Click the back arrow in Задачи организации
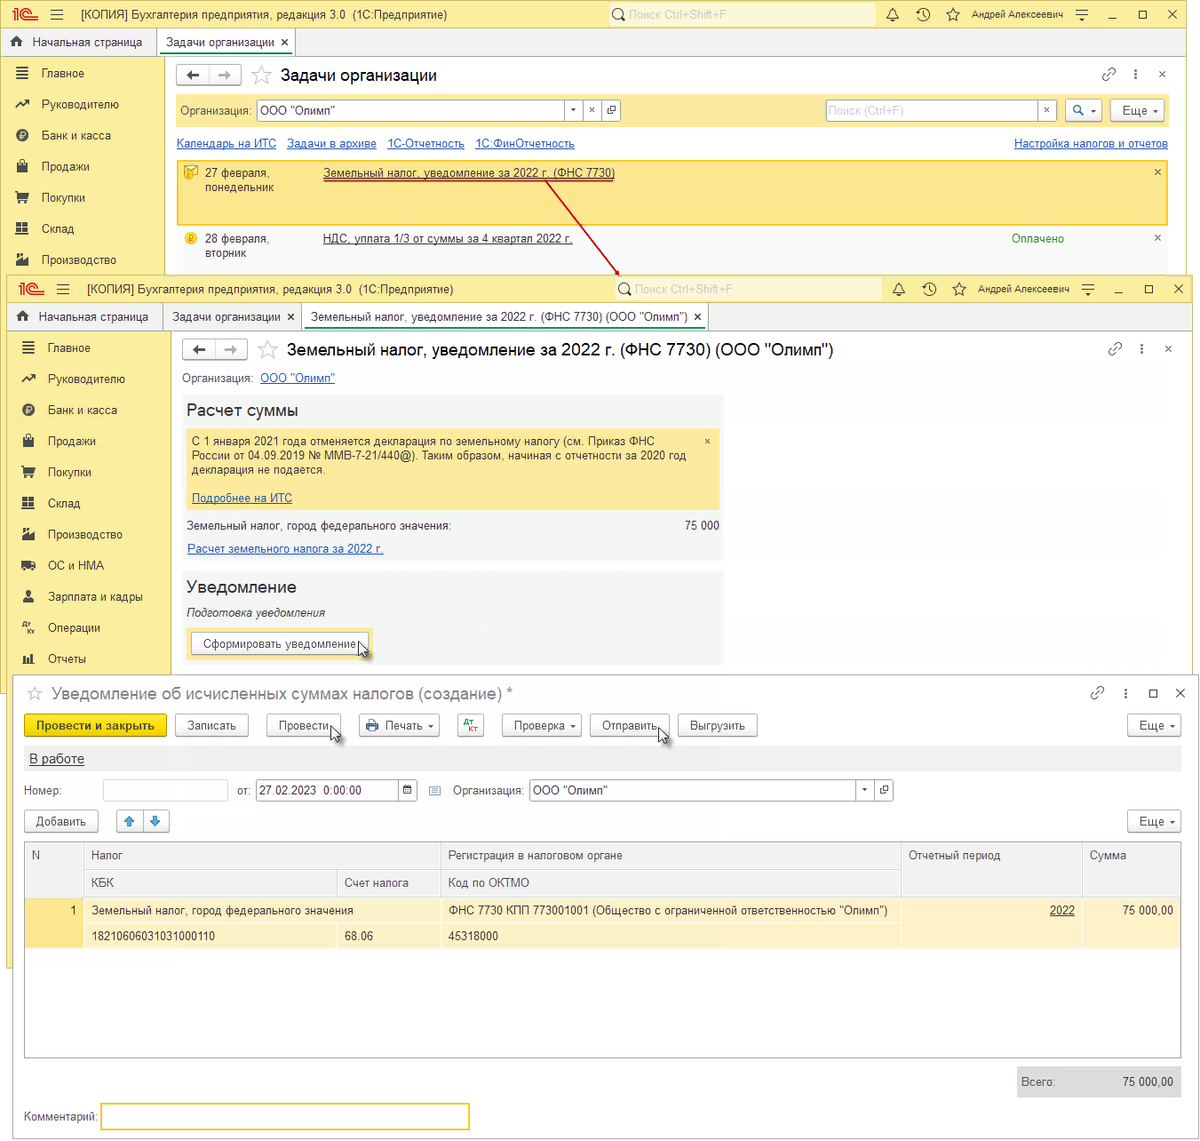This screenshot has height=1141, width=1200. [x=193, y=75]
